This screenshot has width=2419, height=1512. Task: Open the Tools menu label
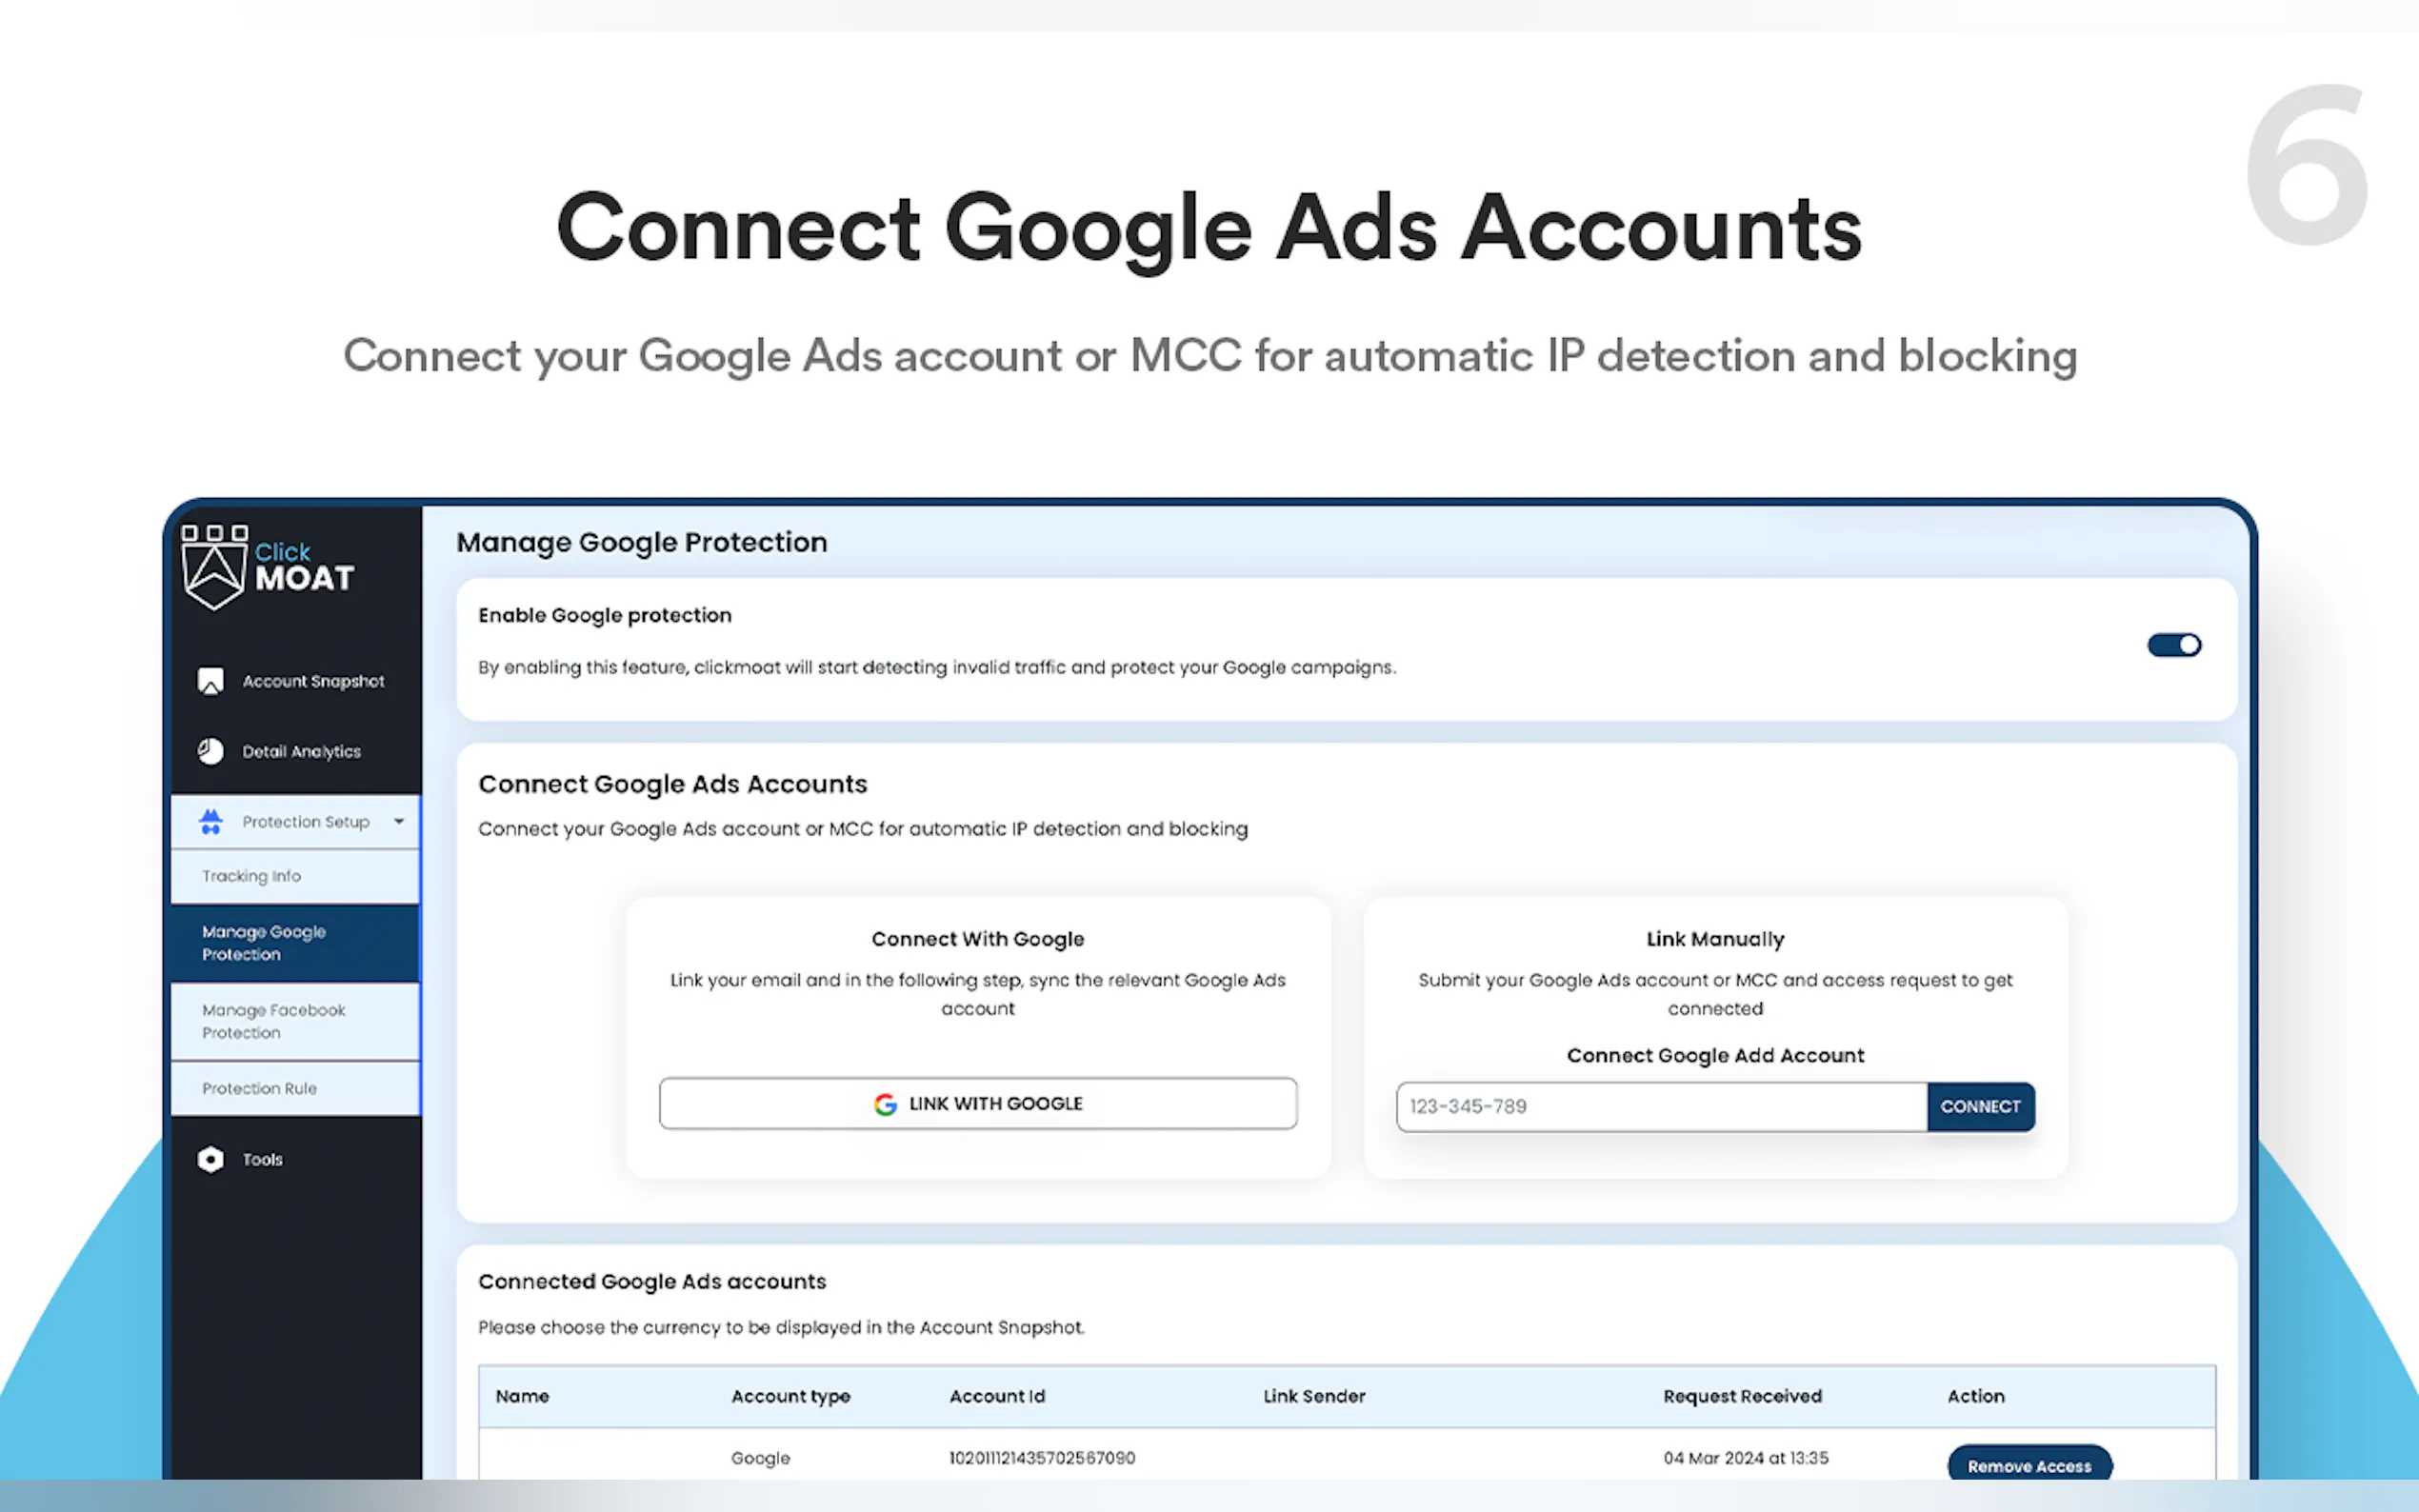pyautogui.click(x=262, y=1159)
